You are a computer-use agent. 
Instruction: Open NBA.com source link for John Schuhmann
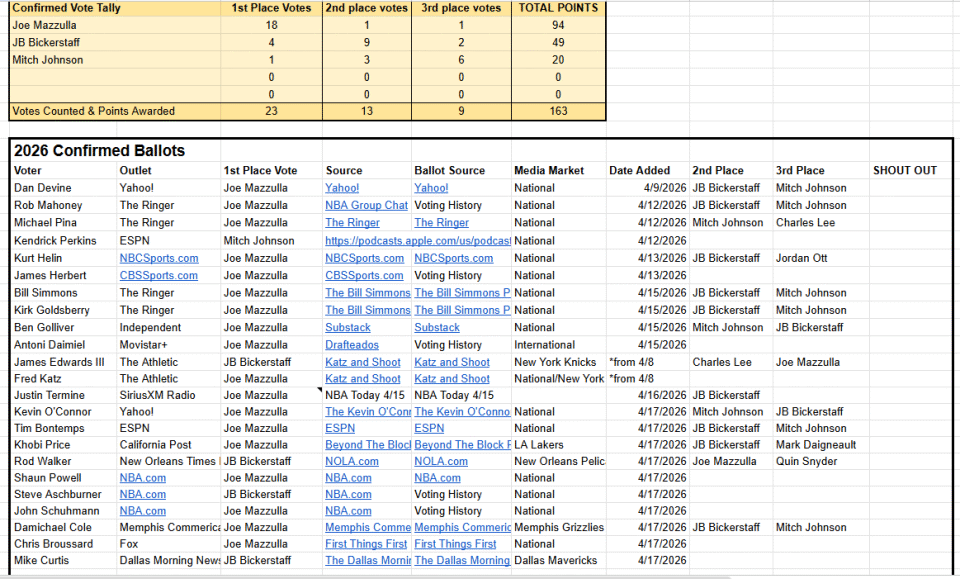tap(348, 511)
